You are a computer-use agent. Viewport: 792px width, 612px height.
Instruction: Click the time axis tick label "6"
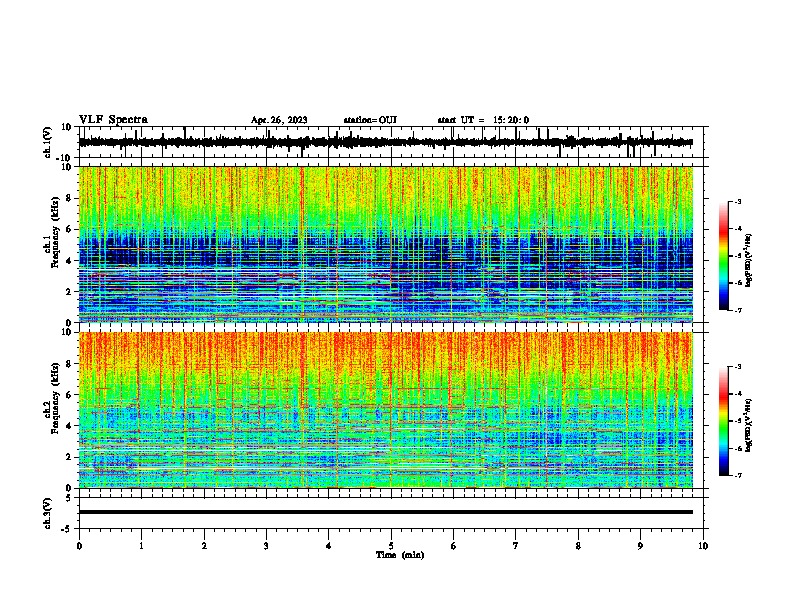coord(453,546)
